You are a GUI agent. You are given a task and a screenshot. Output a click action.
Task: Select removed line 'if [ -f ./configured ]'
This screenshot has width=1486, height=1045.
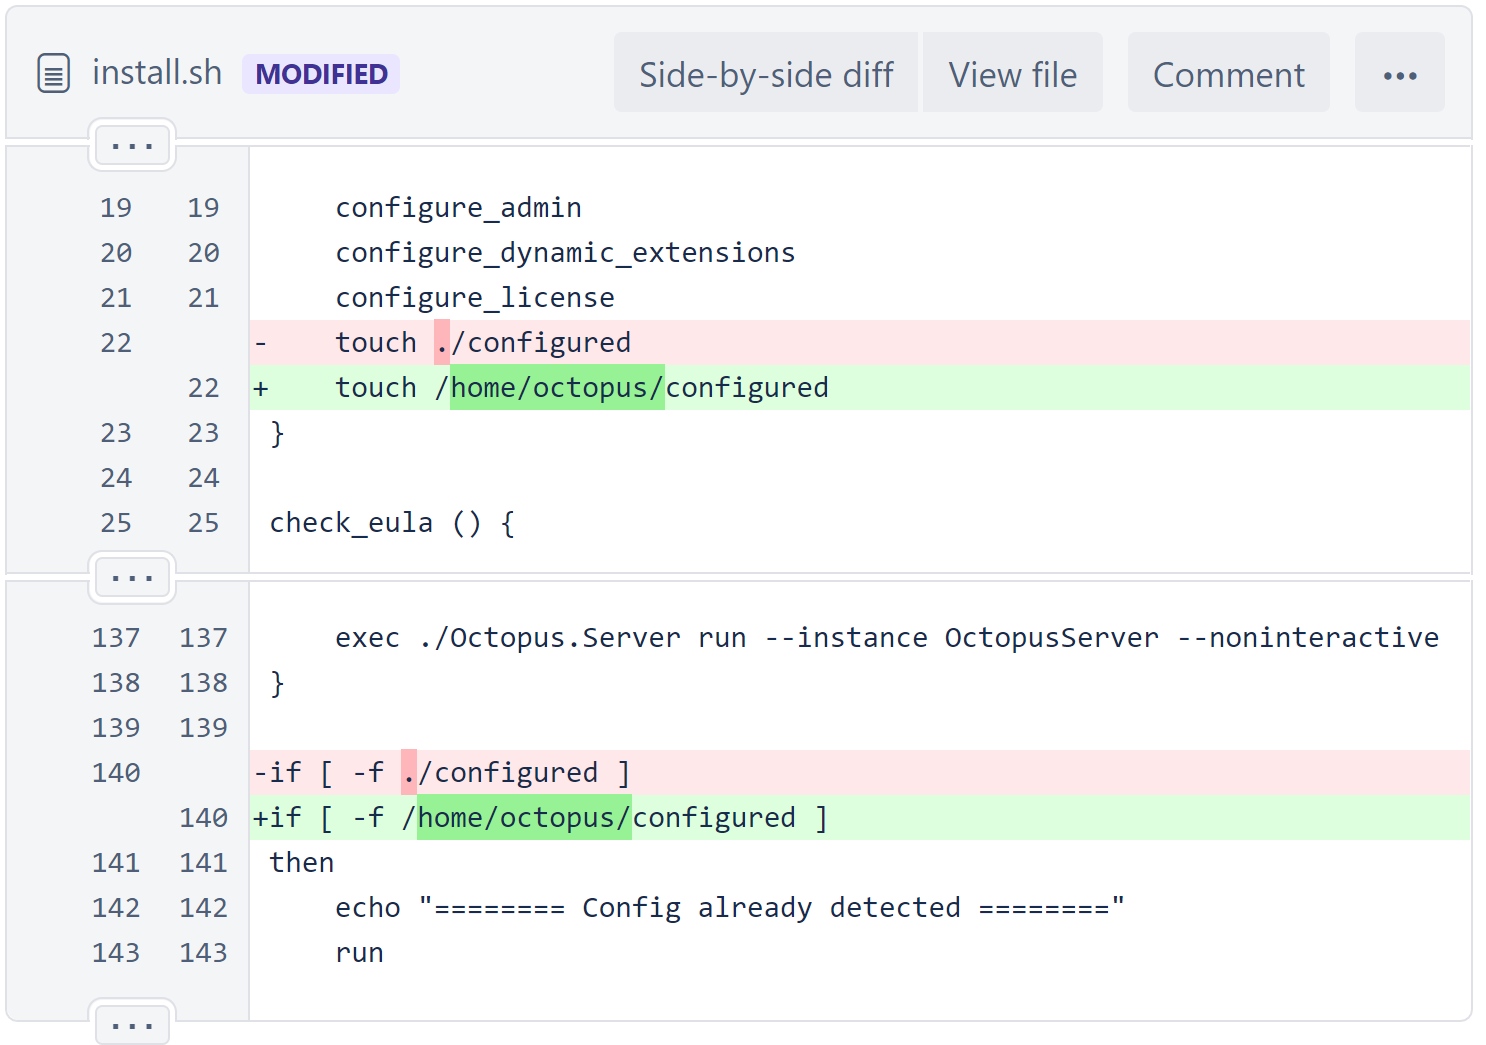860,773
